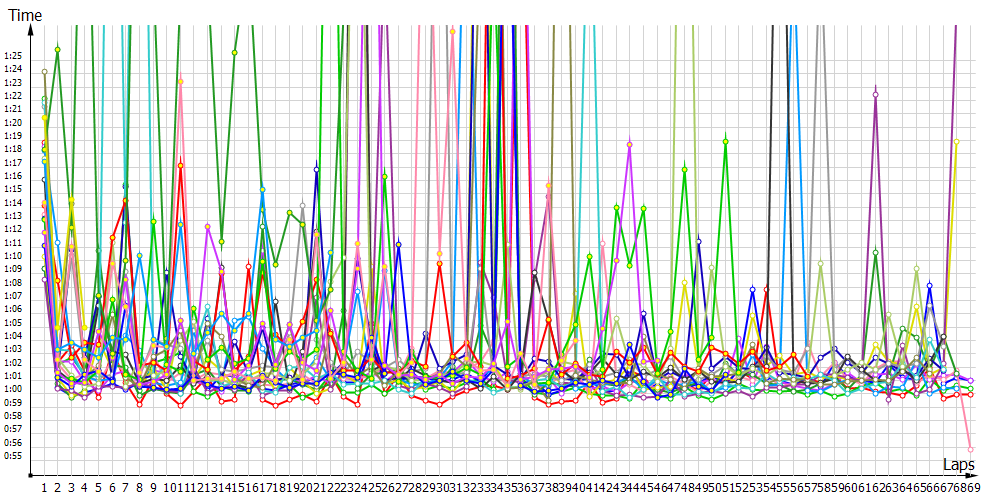Viewport: 1000px width, 500px height.
Task: Click the pink data point at lap 69
Action: coord(970,449)
